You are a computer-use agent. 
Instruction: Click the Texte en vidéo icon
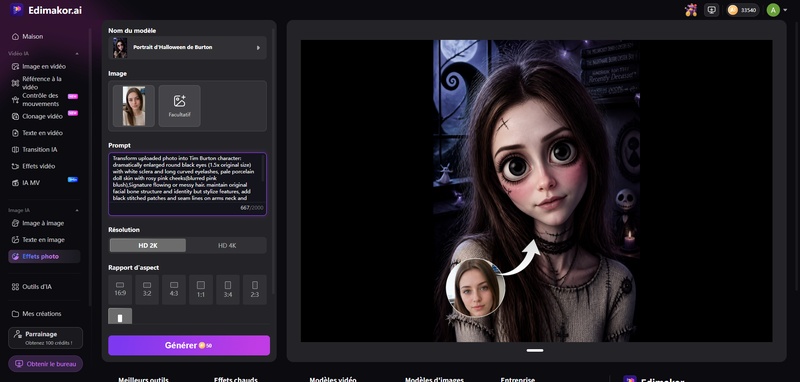(15, 133)
